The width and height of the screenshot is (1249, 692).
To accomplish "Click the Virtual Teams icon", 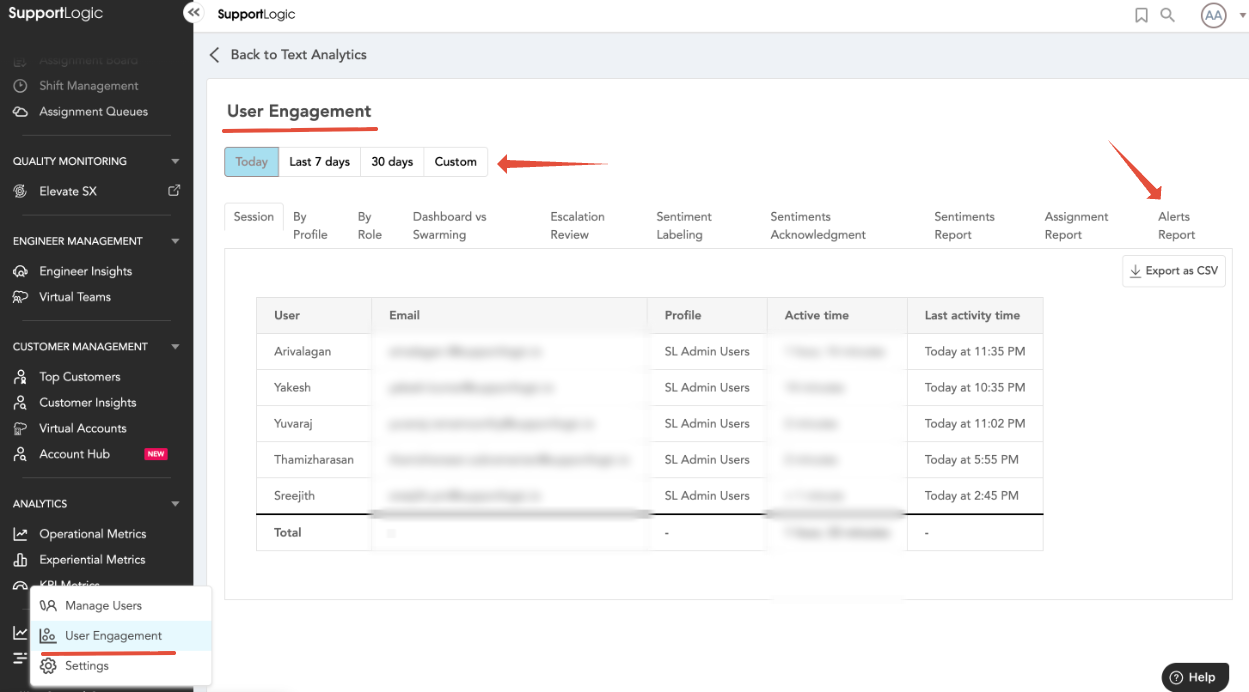I will pos(20,297).
